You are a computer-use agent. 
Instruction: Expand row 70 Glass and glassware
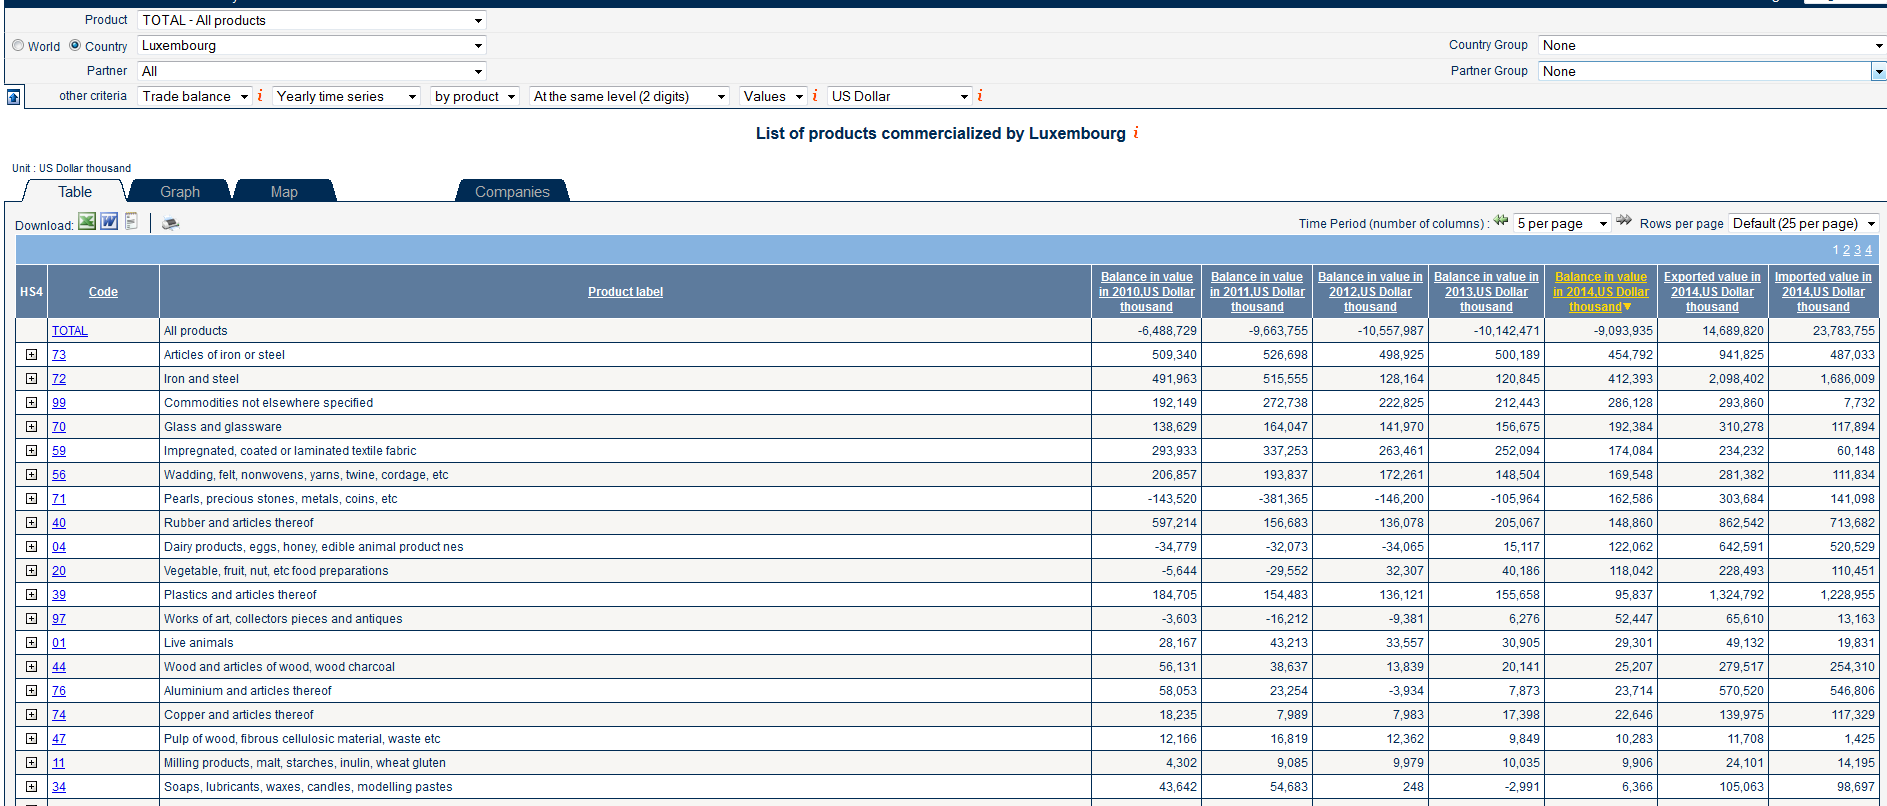pos(31,427)
